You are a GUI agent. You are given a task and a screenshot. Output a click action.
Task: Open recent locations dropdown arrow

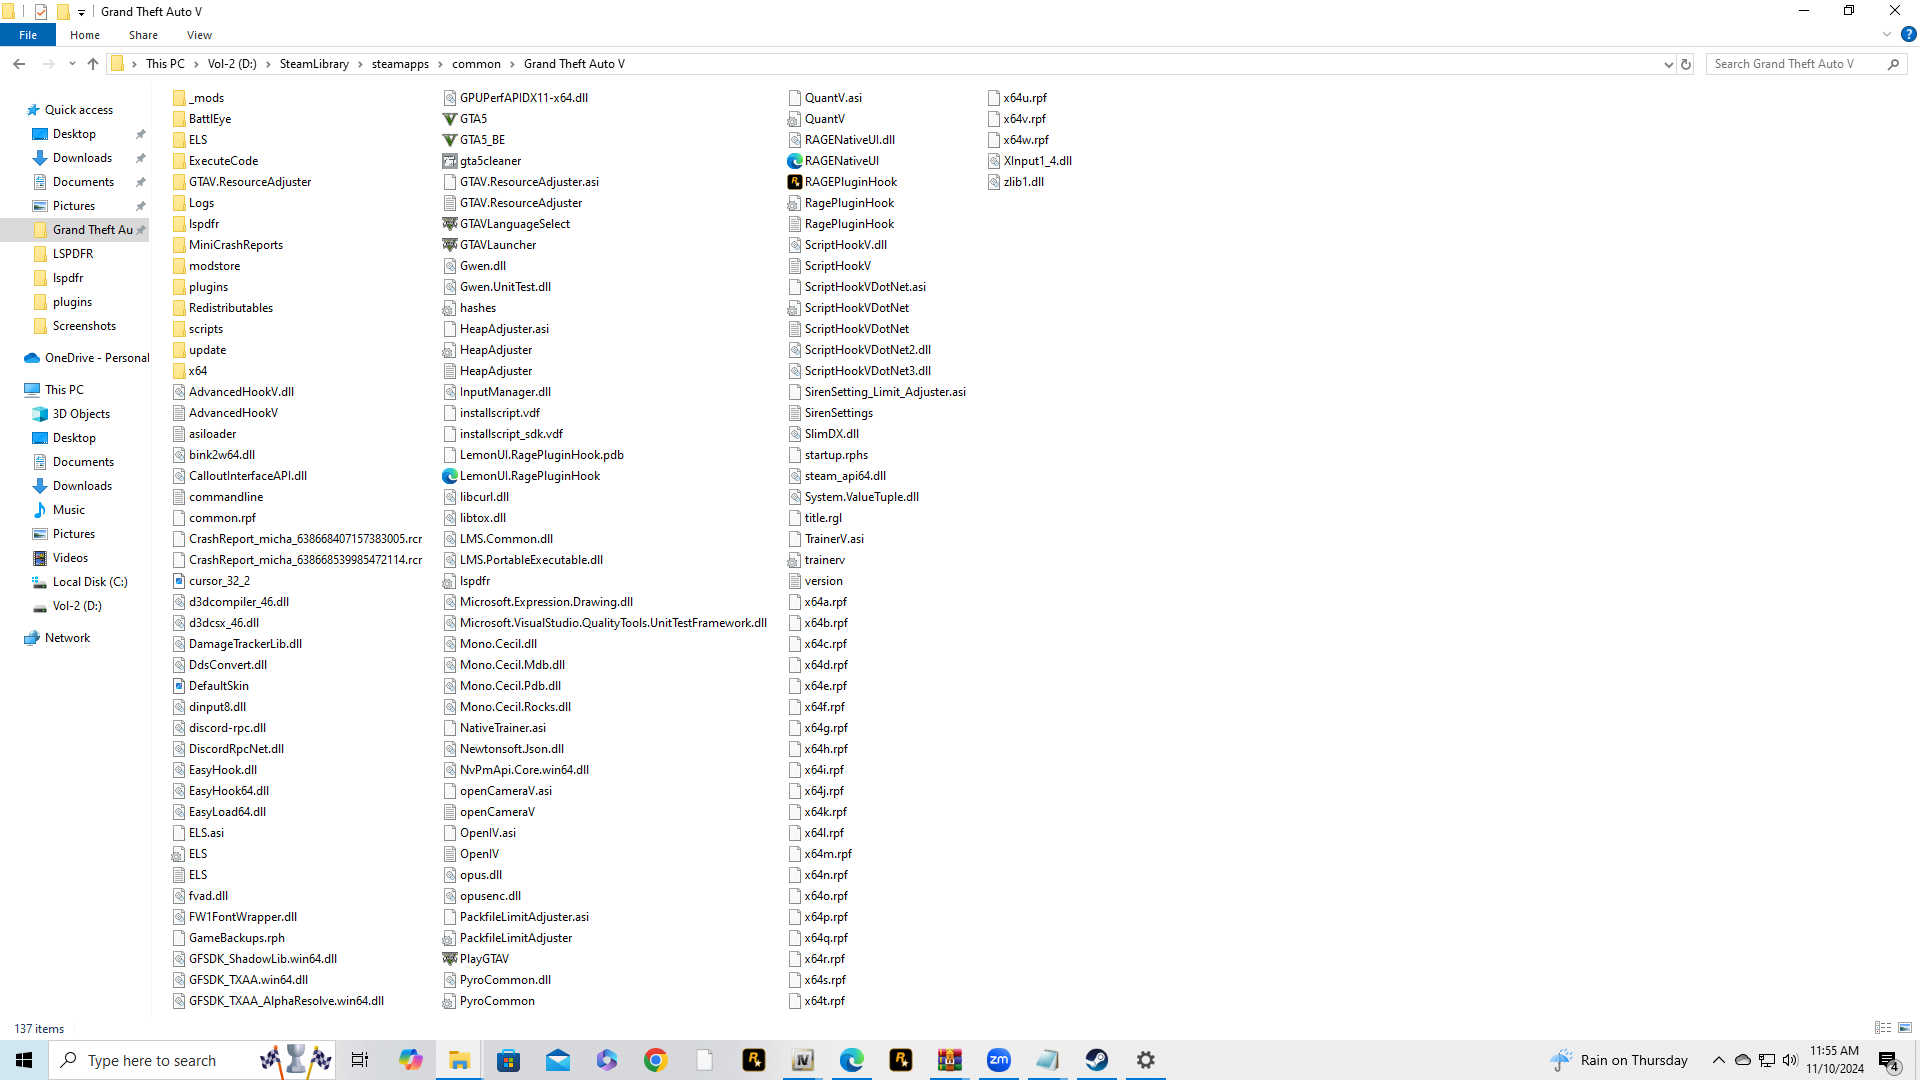[x=72, y=64]
